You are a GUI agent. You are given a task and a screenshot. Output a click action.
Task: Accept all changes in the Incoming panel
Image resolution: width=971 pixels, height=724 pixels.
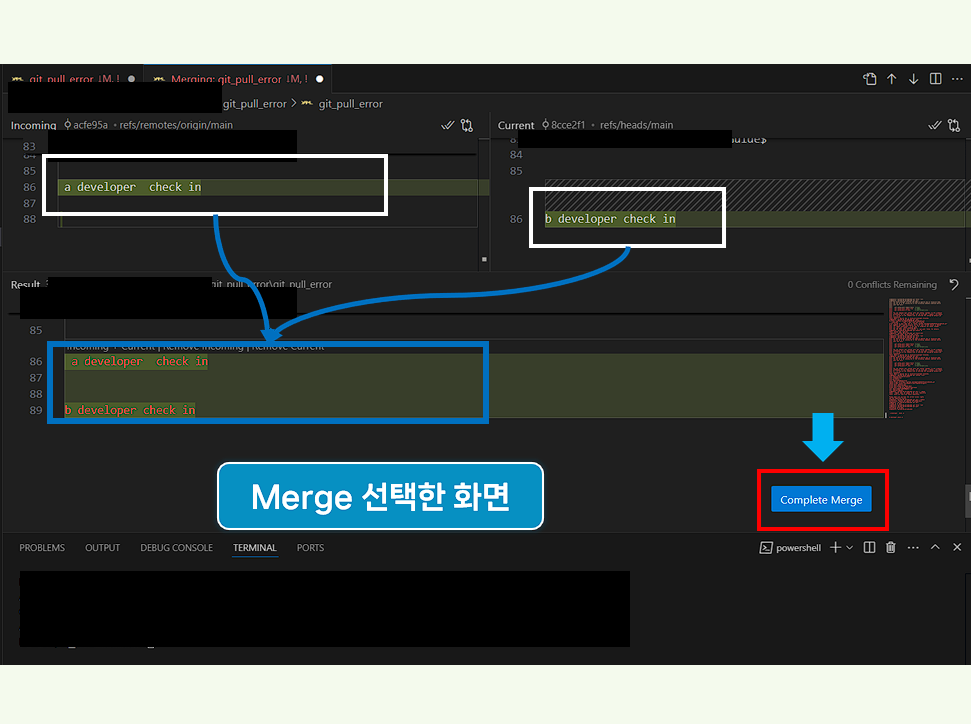[x=448, y=125]
